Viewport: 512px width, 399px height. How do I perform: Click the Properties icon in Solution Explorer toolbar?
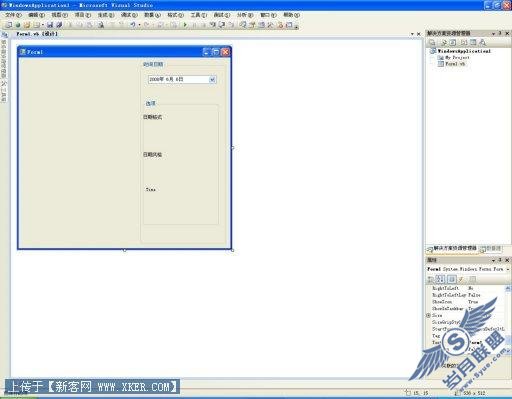coord(432,42)
